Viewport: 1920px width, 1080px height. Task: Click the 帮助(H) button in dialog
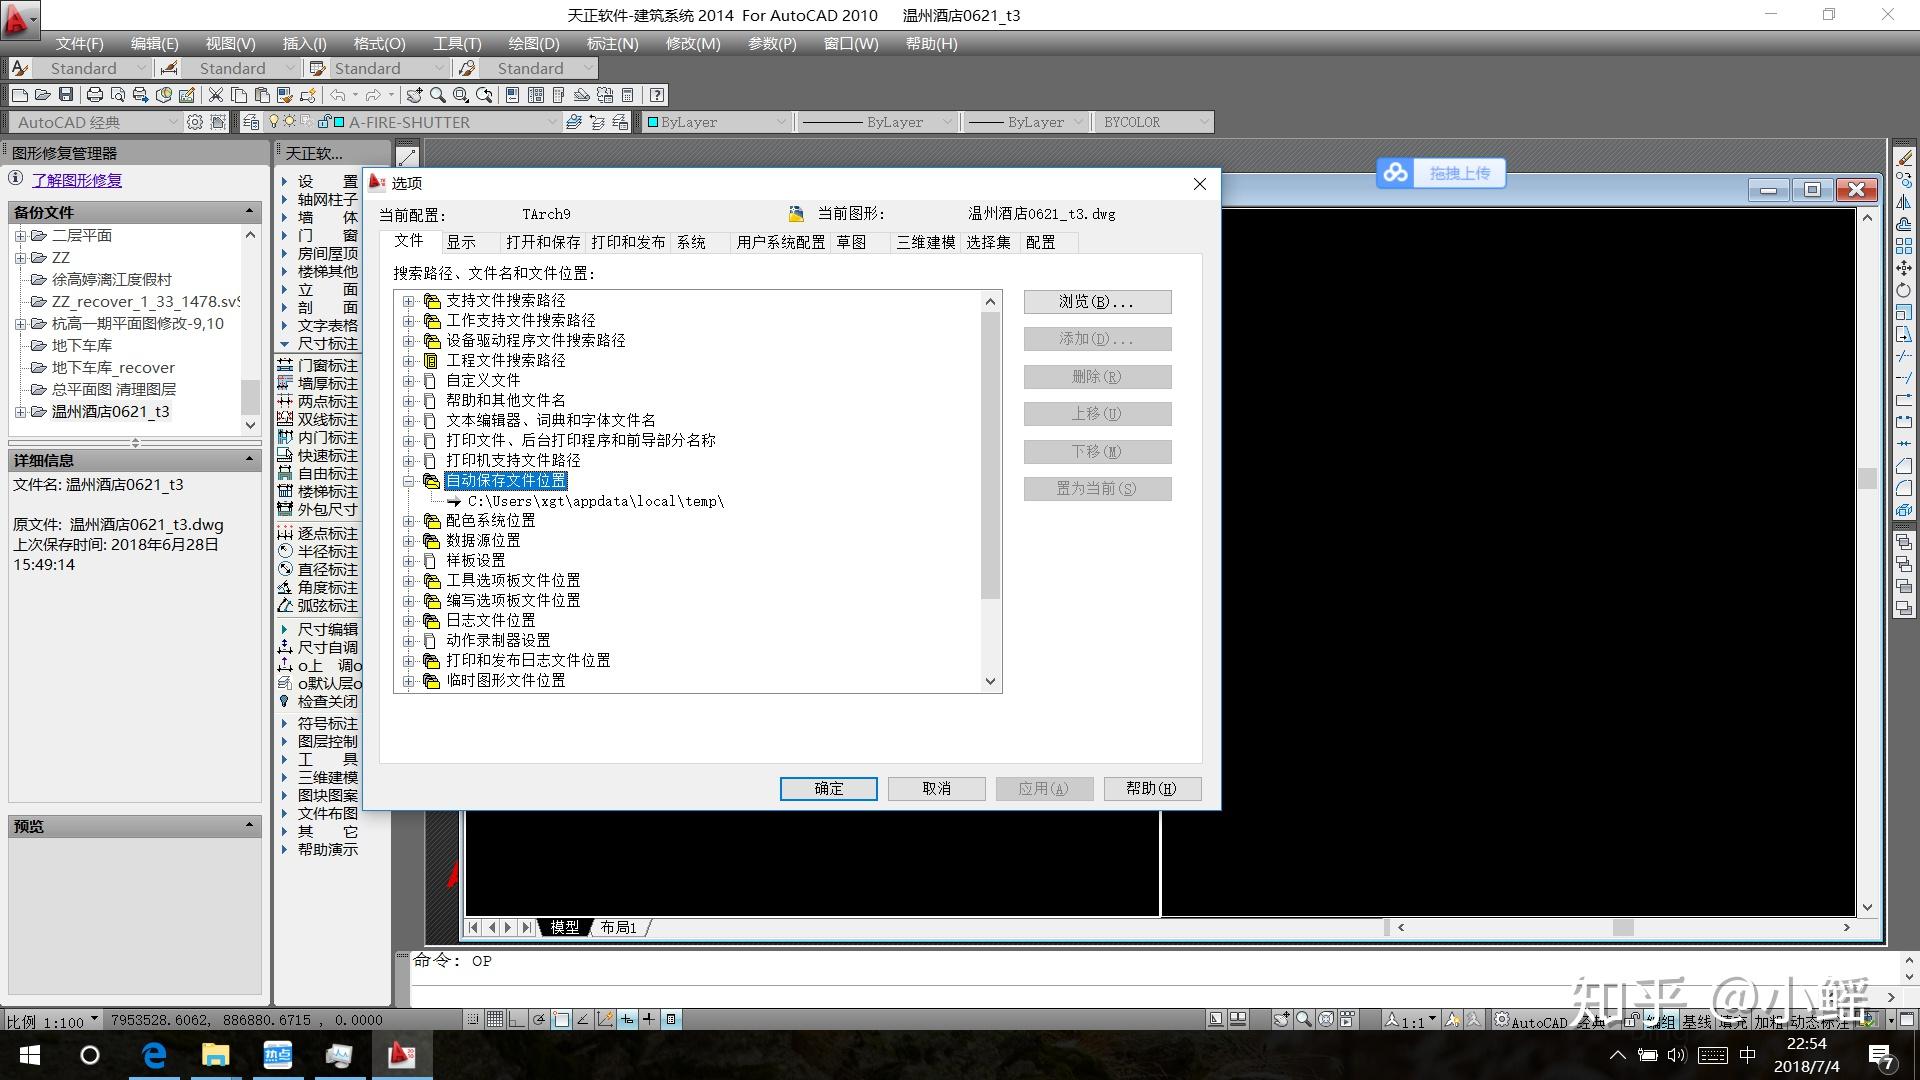pos(1152,789)
